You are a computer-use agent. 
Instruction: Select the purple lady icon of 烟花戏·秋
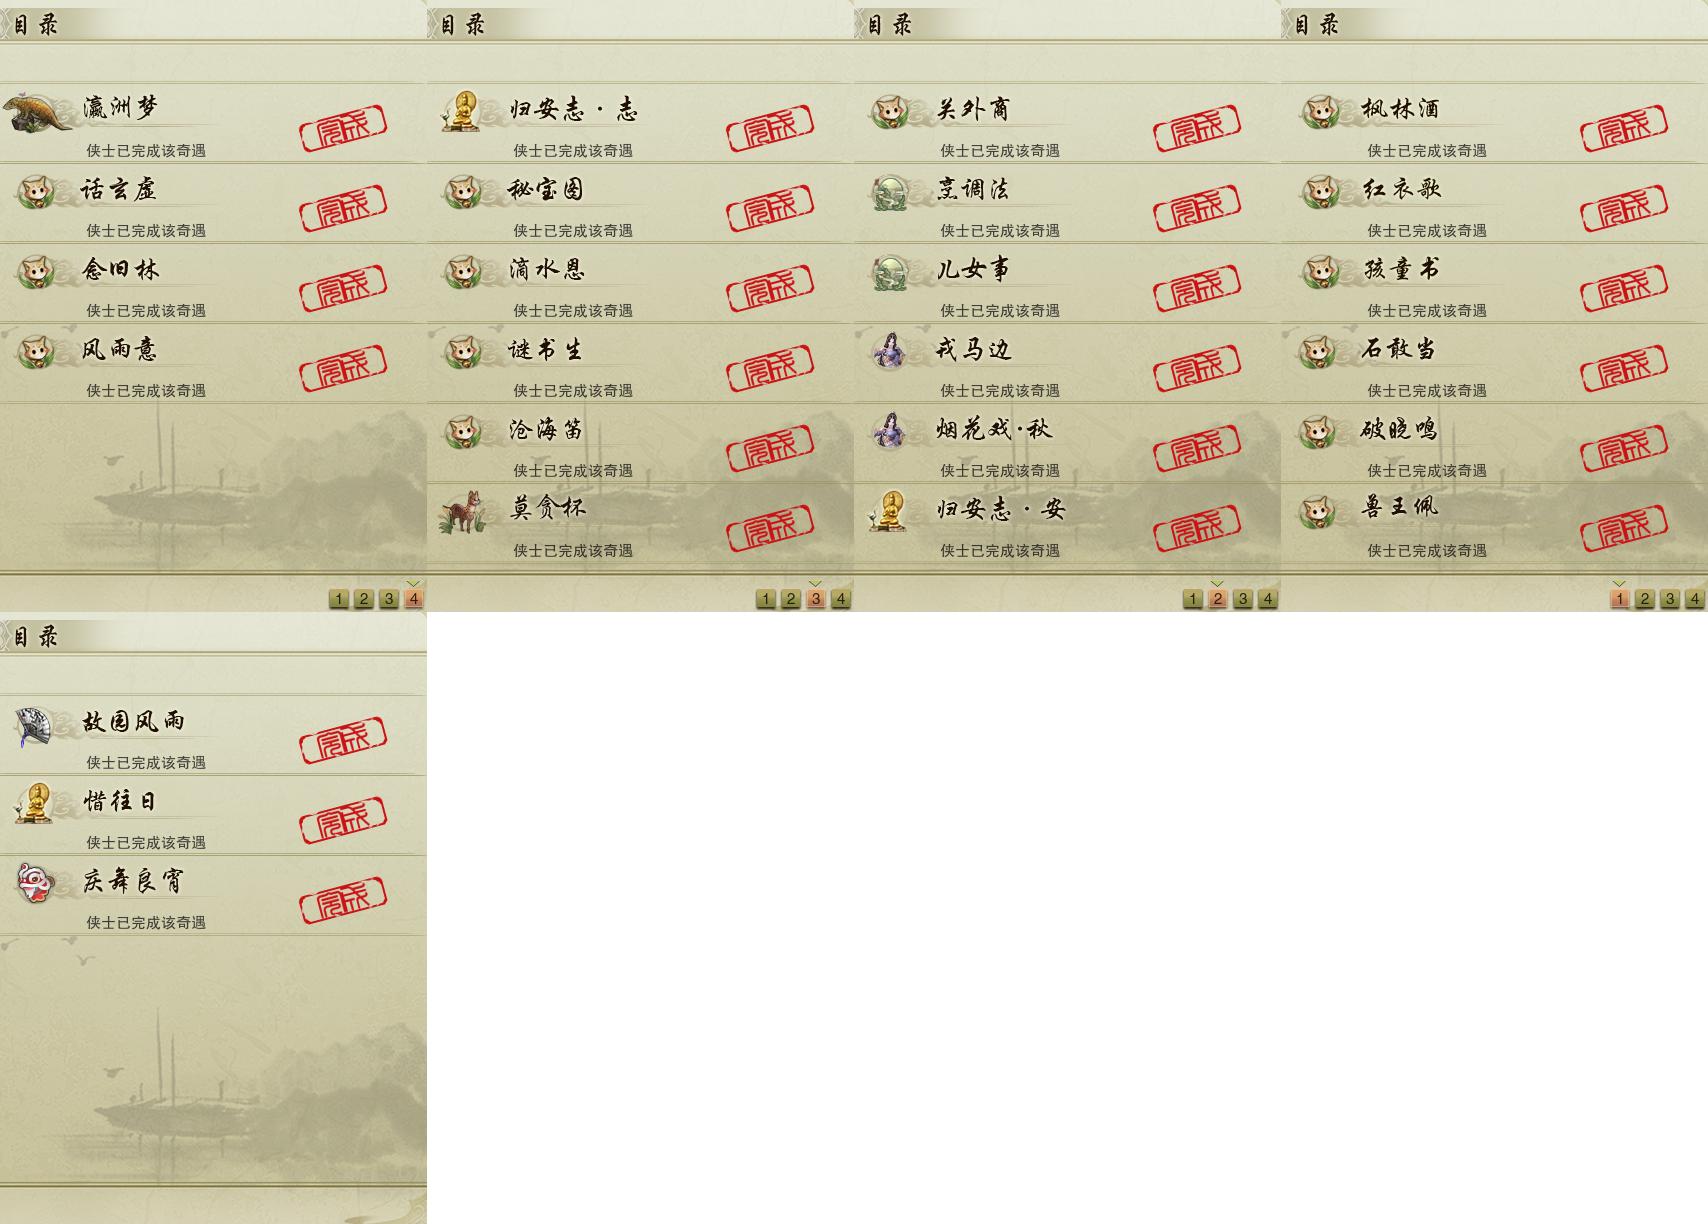point(889,431)
